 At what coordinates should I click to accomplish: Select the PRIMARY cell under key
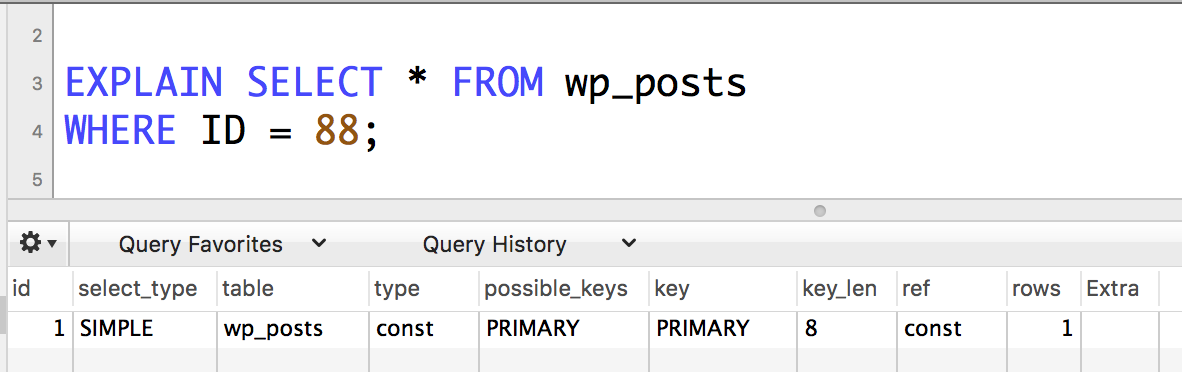(723, 328)
